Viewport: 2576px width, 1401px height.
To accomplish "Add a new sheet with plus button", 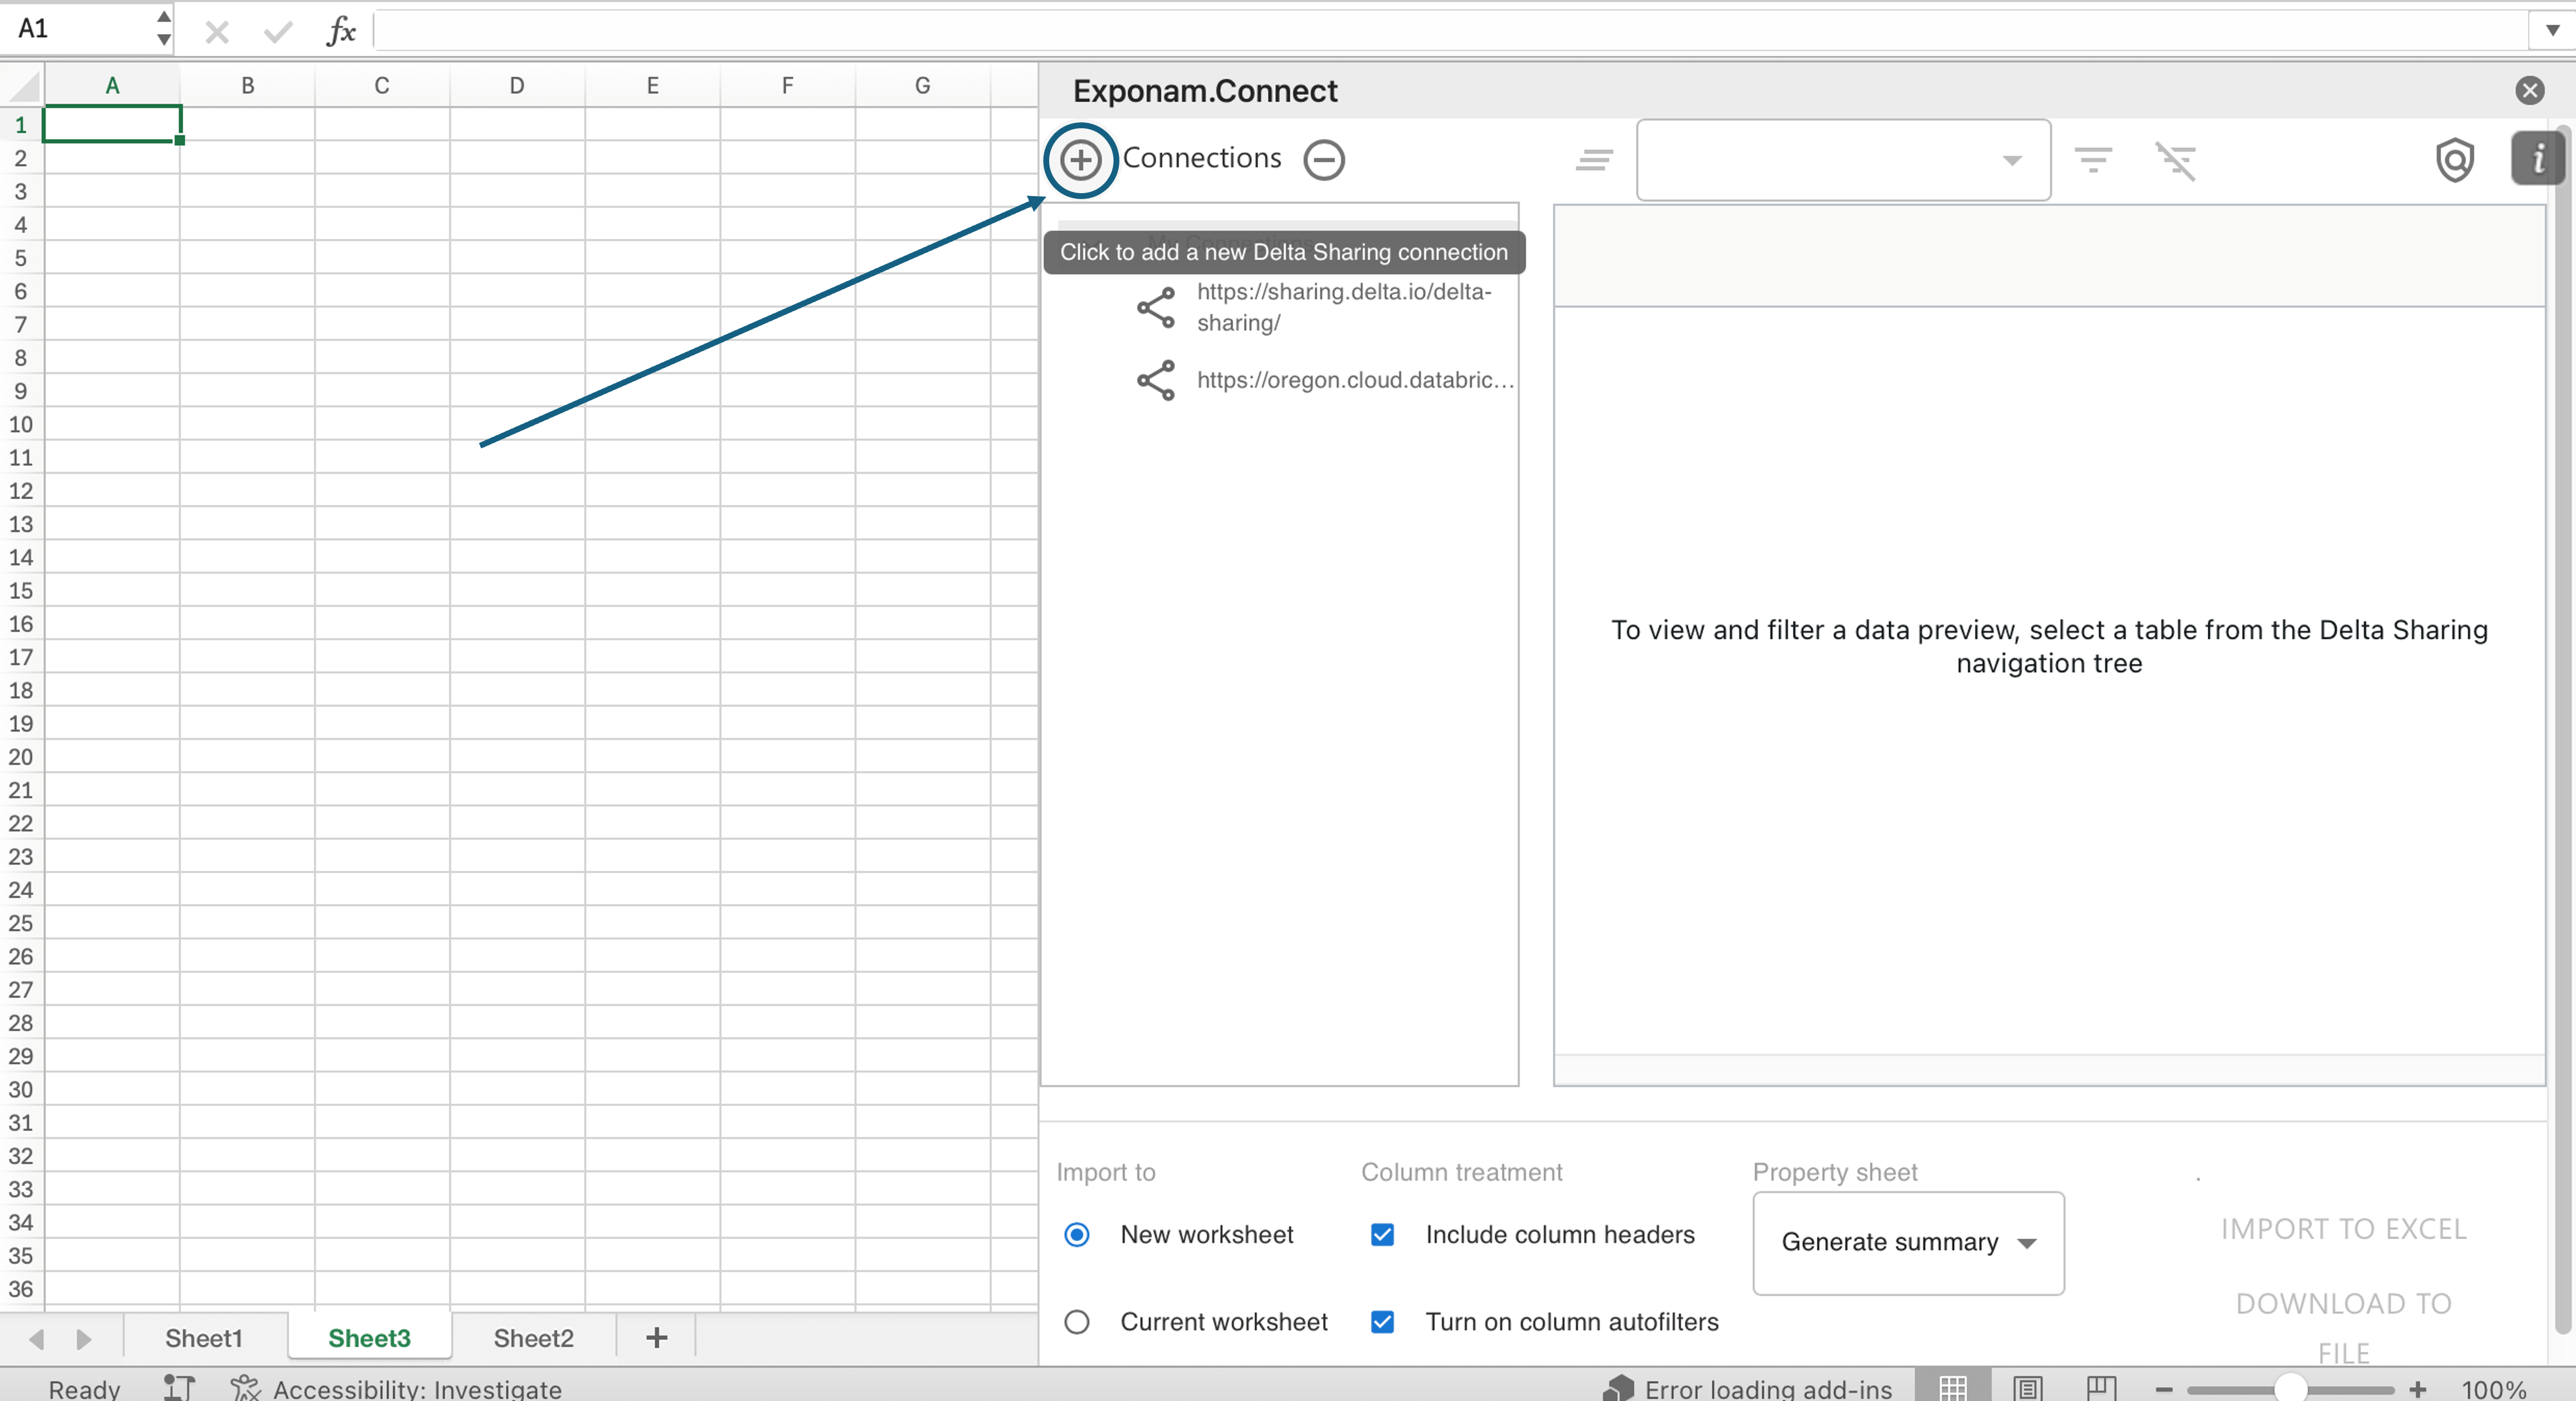I will (656, 1337).
